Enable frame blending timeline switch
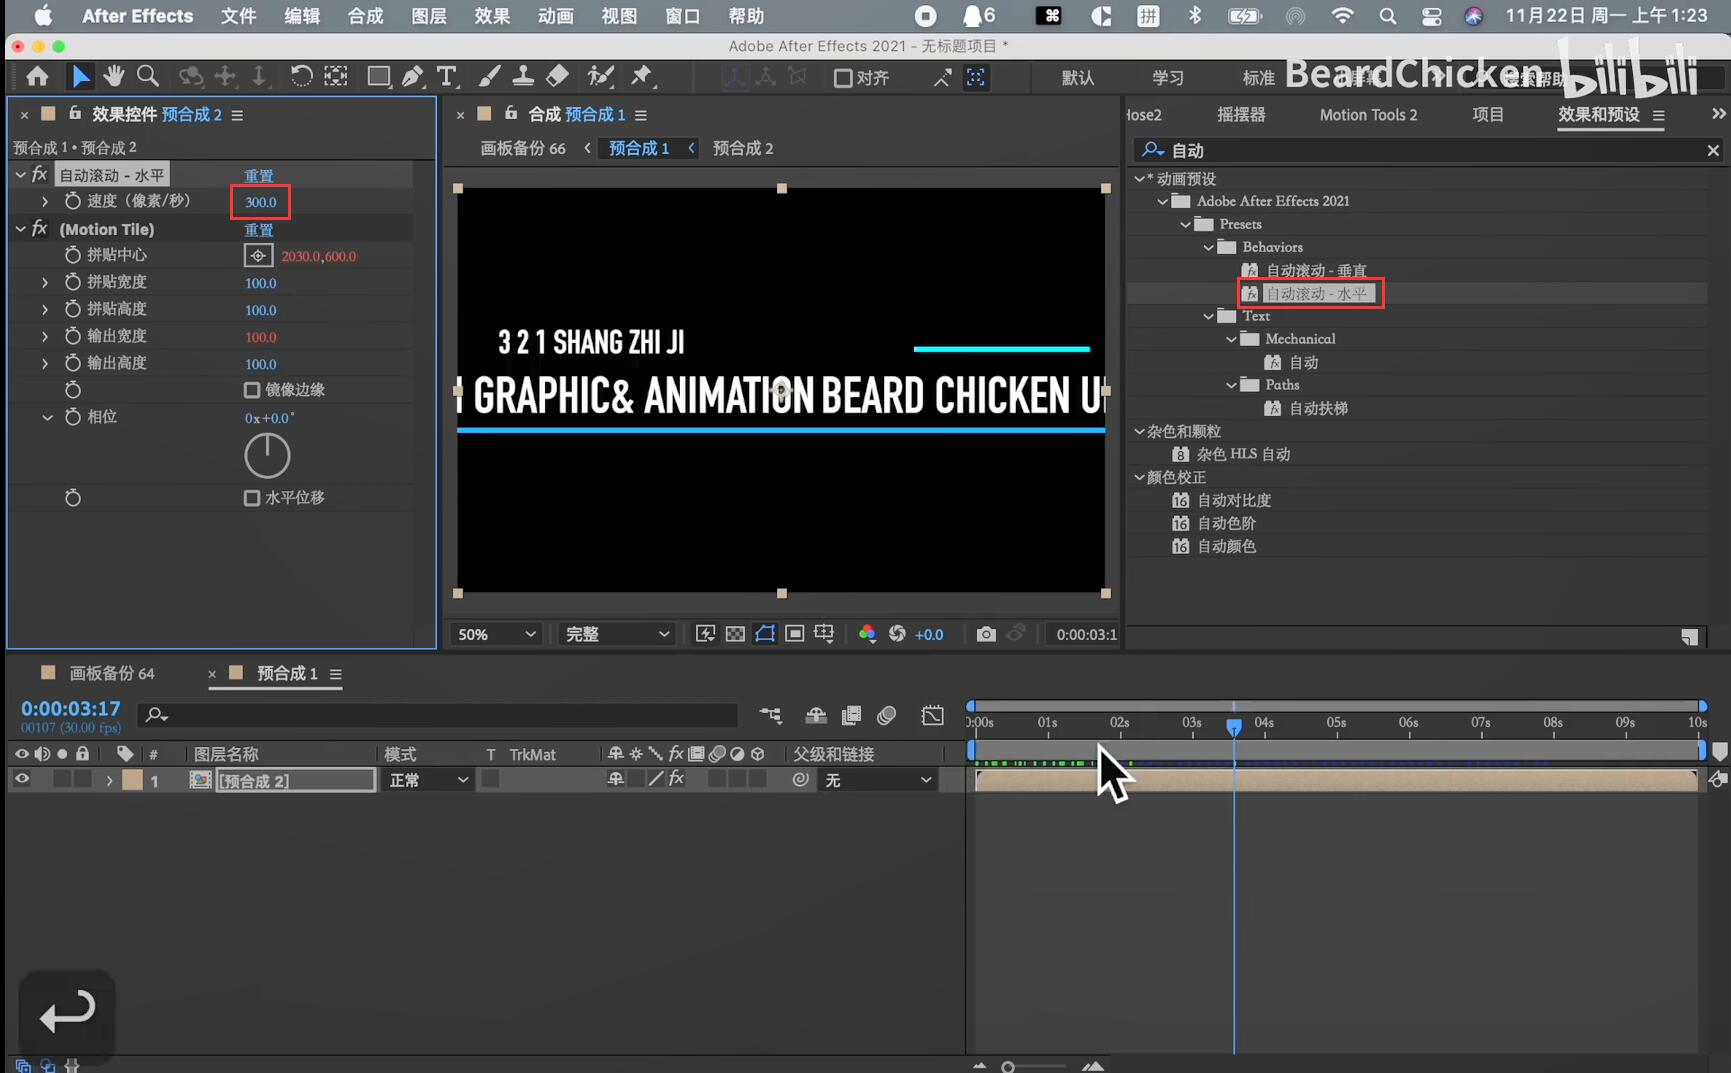 tap(851, 715)
